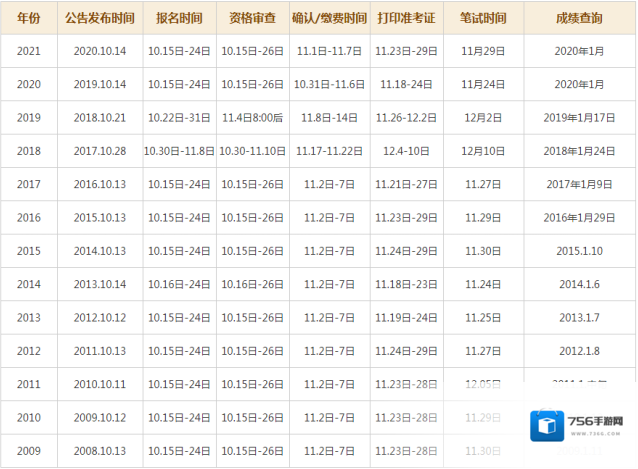Click the 2009 year cell
Viewport: 638px width, 469px height.
(x=29, y=451)
